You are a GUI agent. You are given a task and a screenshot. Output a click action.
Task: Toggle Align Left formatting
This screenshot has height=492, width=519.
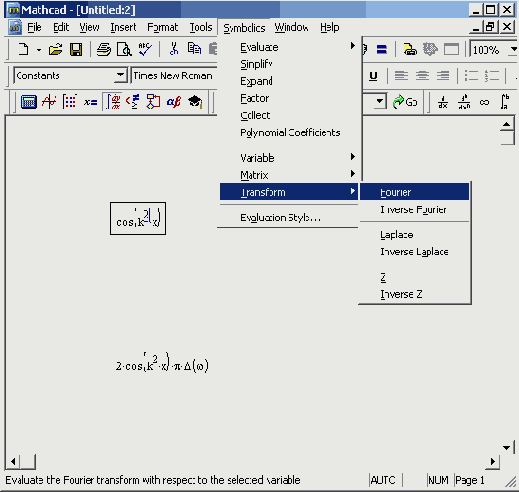point(401,76)
